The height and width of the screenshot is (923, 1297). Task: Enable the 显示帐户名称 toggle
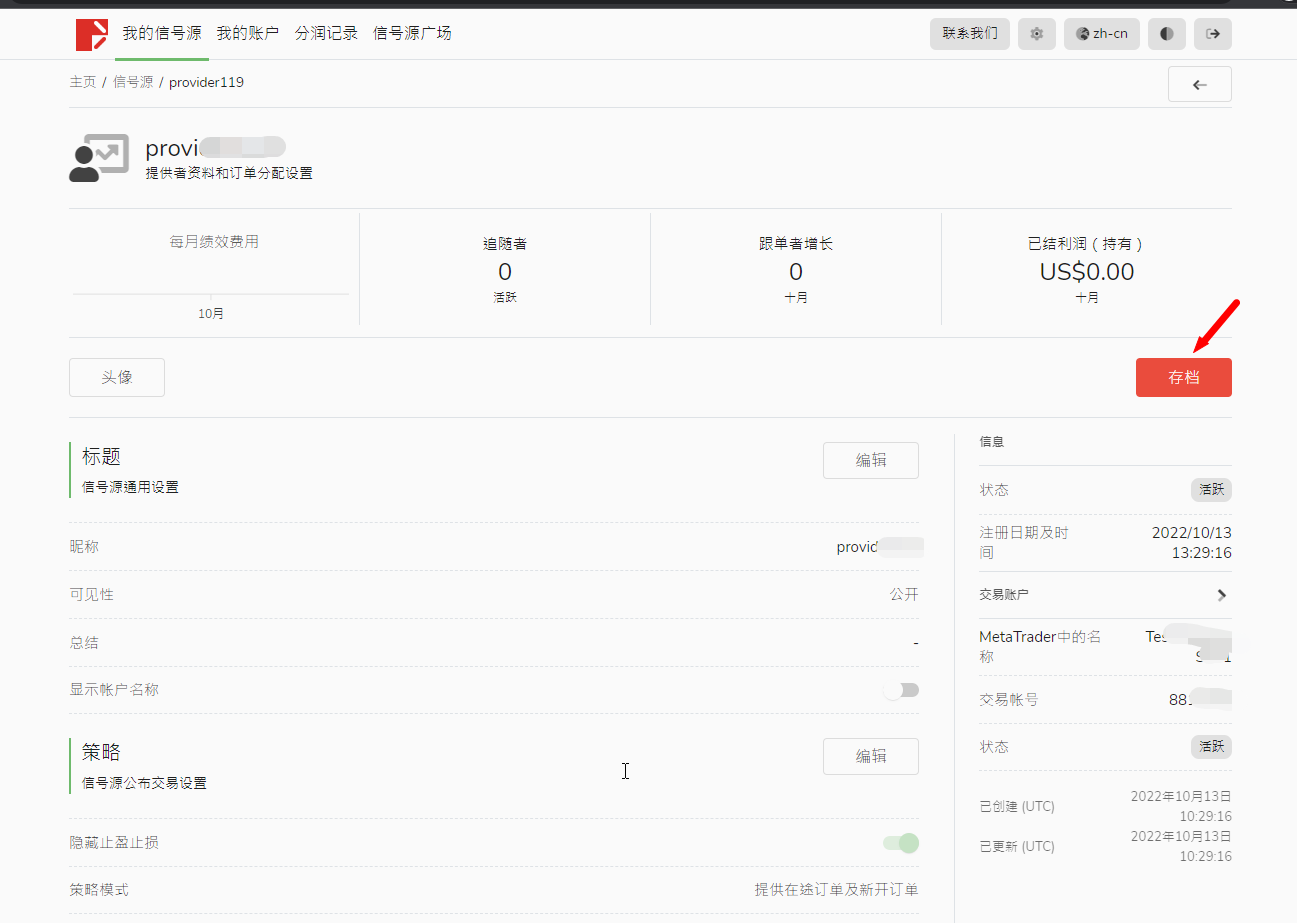[901, 690]
